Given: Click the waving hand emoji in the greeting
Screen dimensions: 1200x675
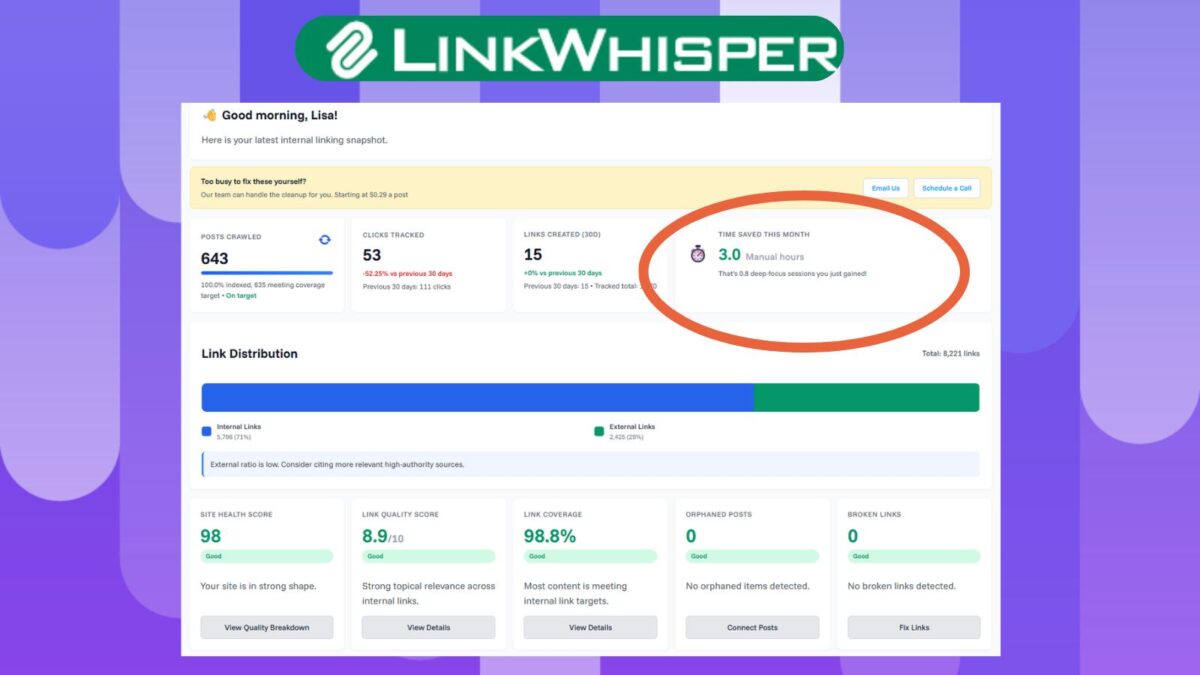Looking at the screenshot, I should click(209, 115).
